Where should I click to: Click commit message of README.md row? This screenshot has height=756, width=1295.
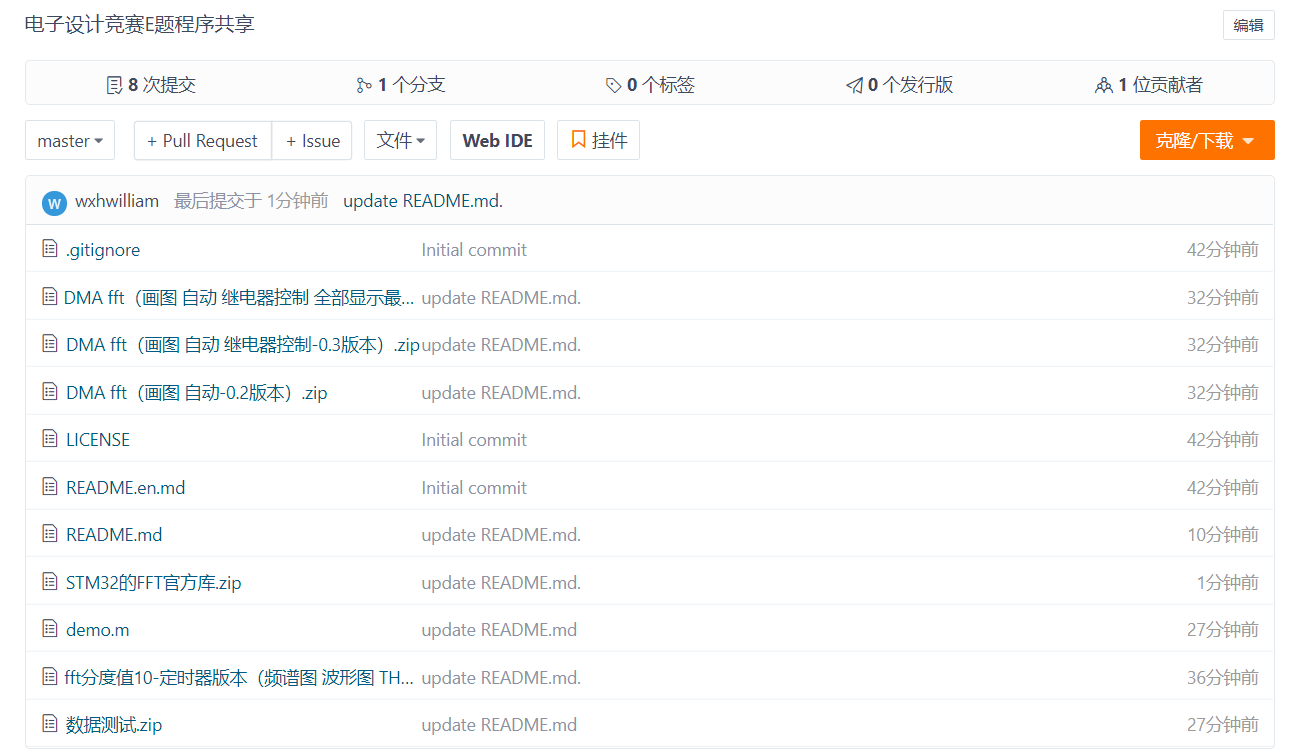(501, 534)
